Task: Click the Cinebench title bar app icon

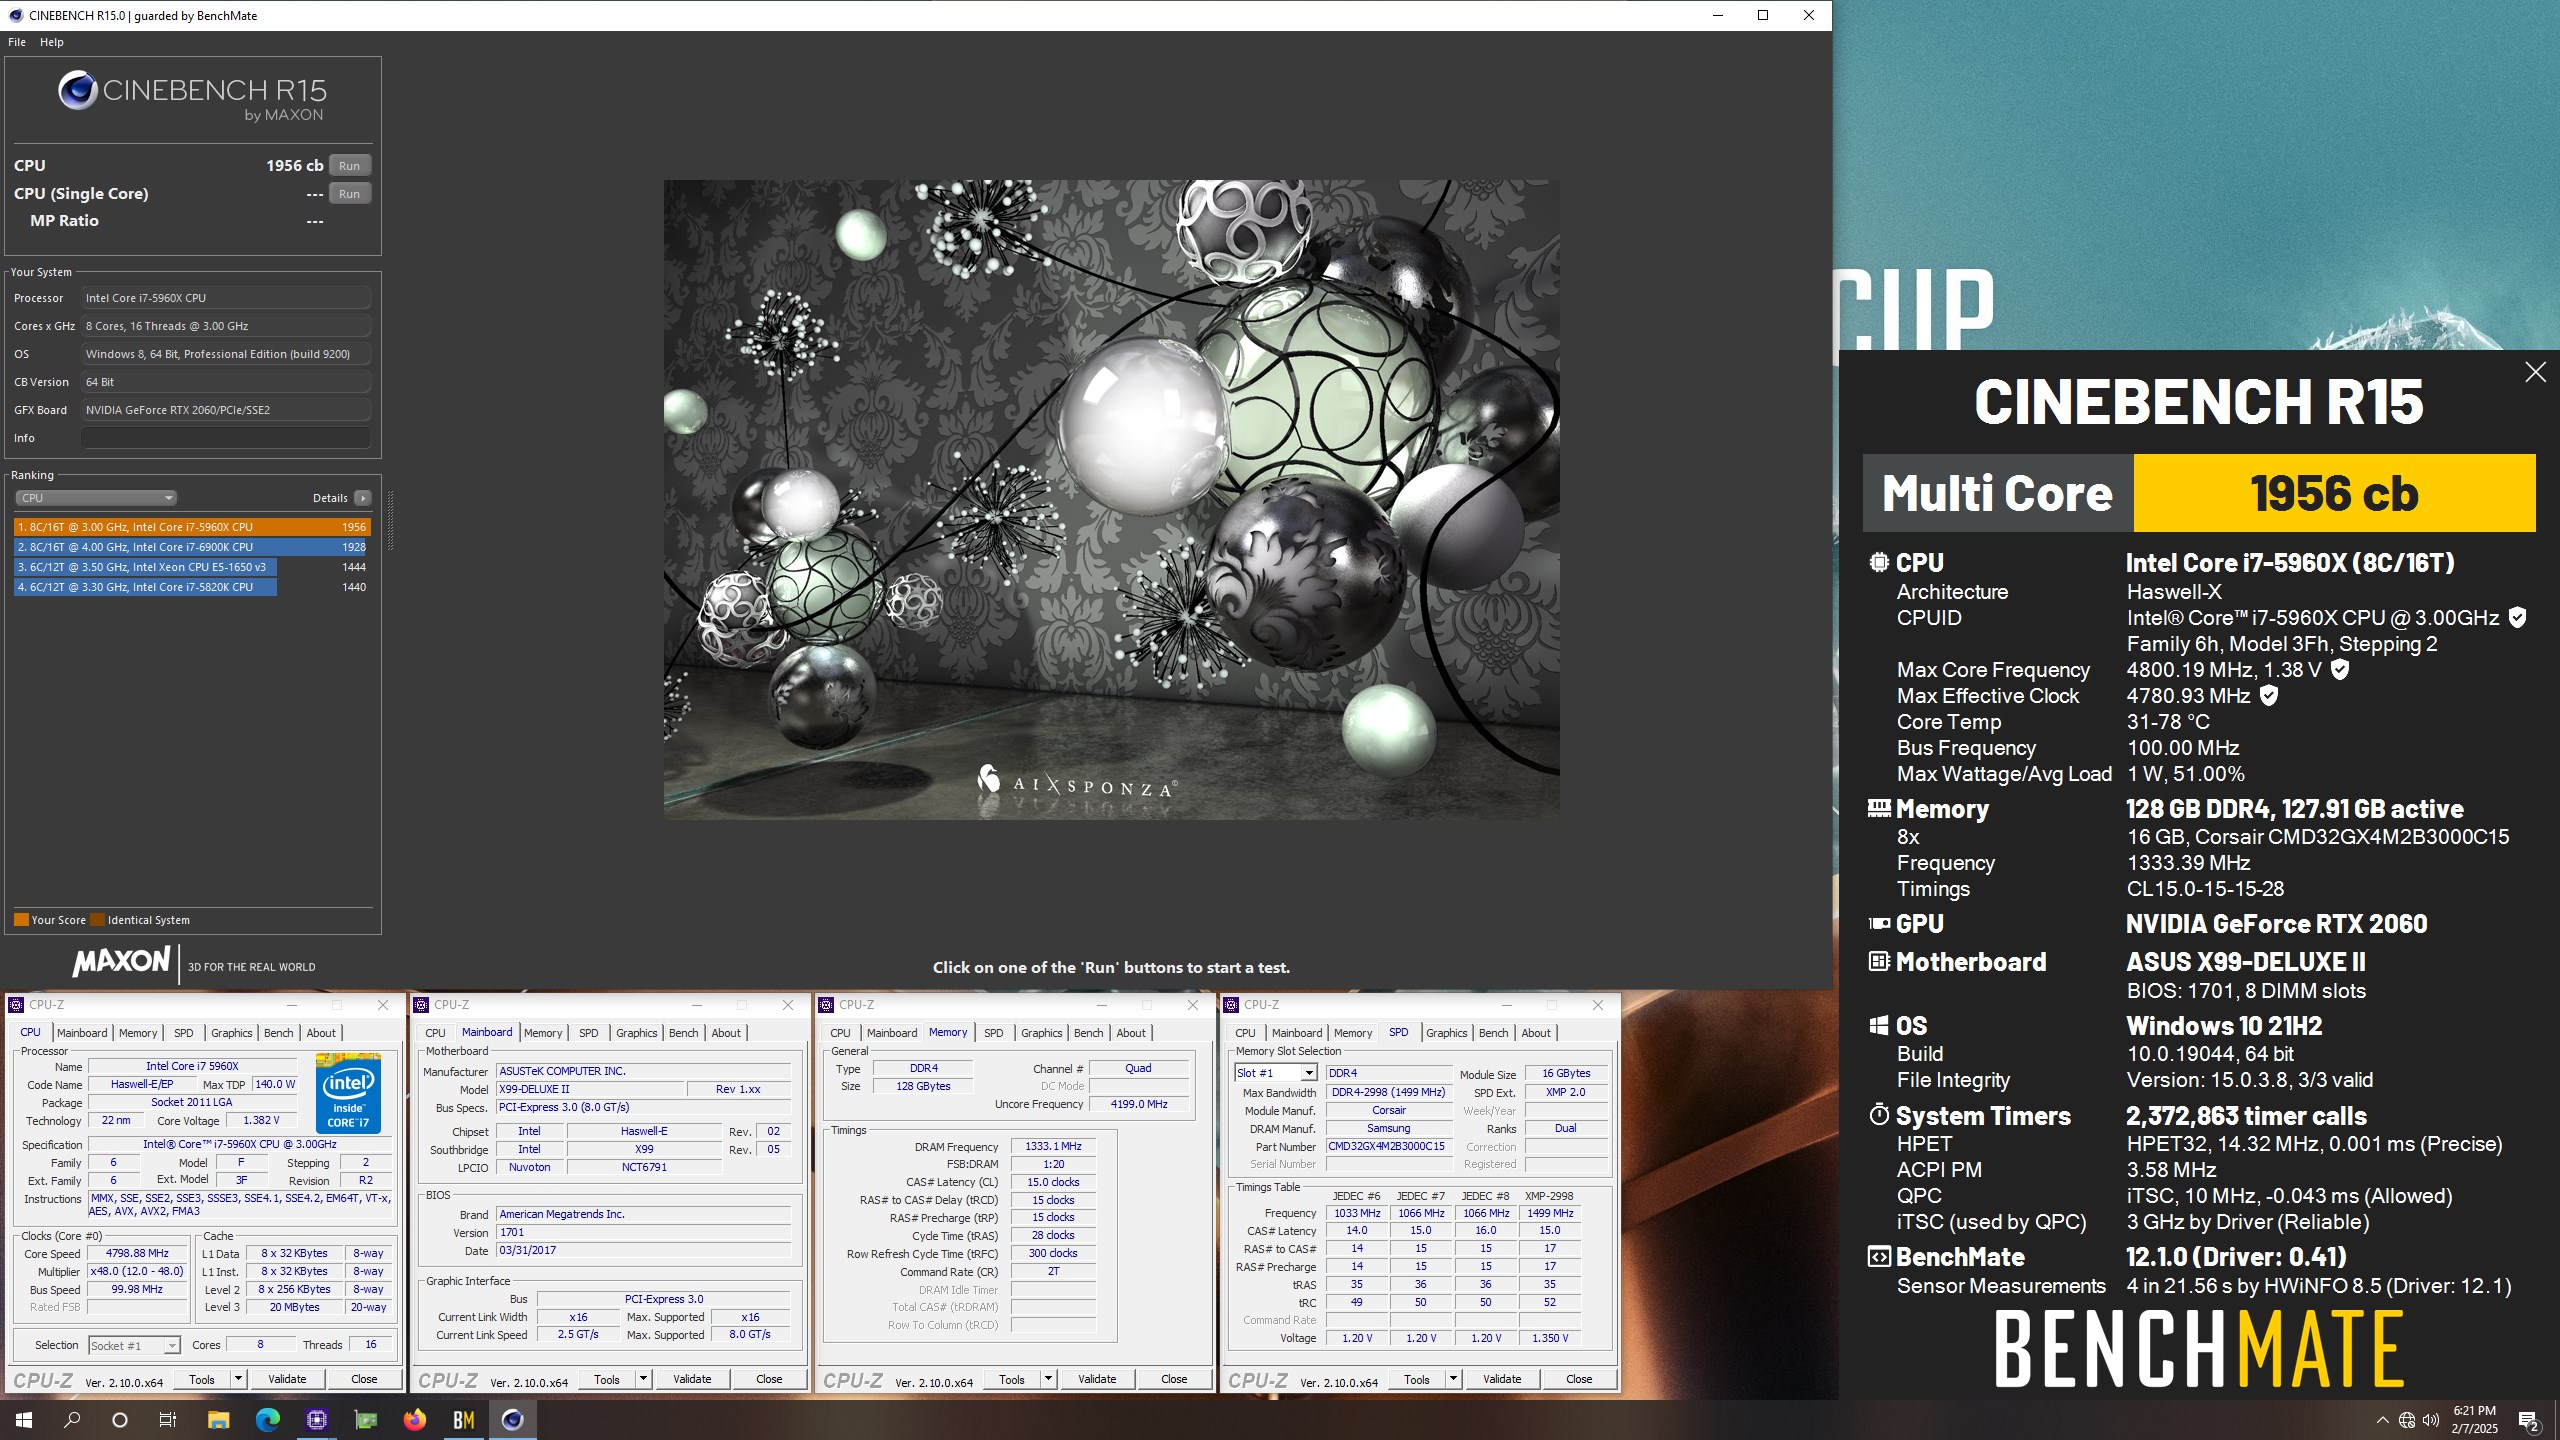Action: click(x=15, y=15)
